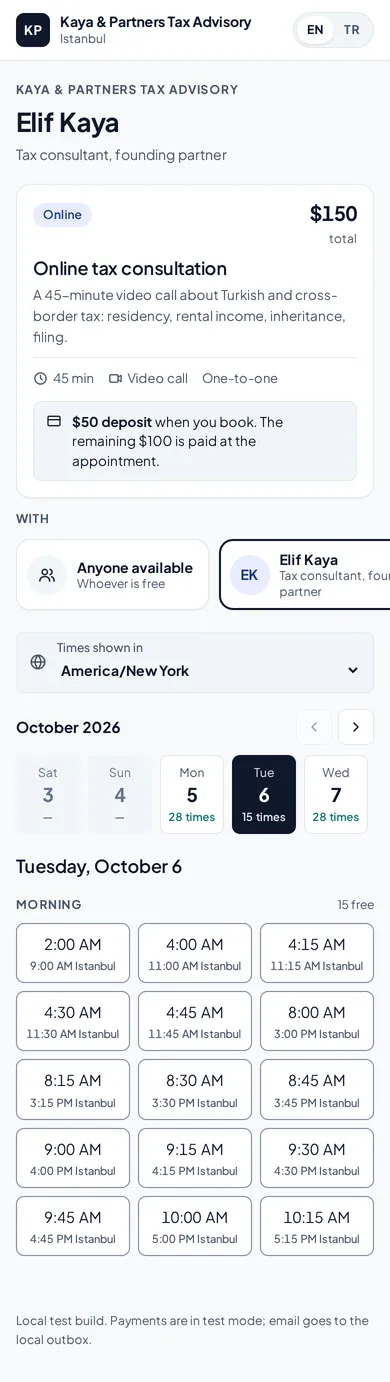390x1382 pixels.
Task: Switch language to EN
Action: pyautogui.click(x=315, y=30)
